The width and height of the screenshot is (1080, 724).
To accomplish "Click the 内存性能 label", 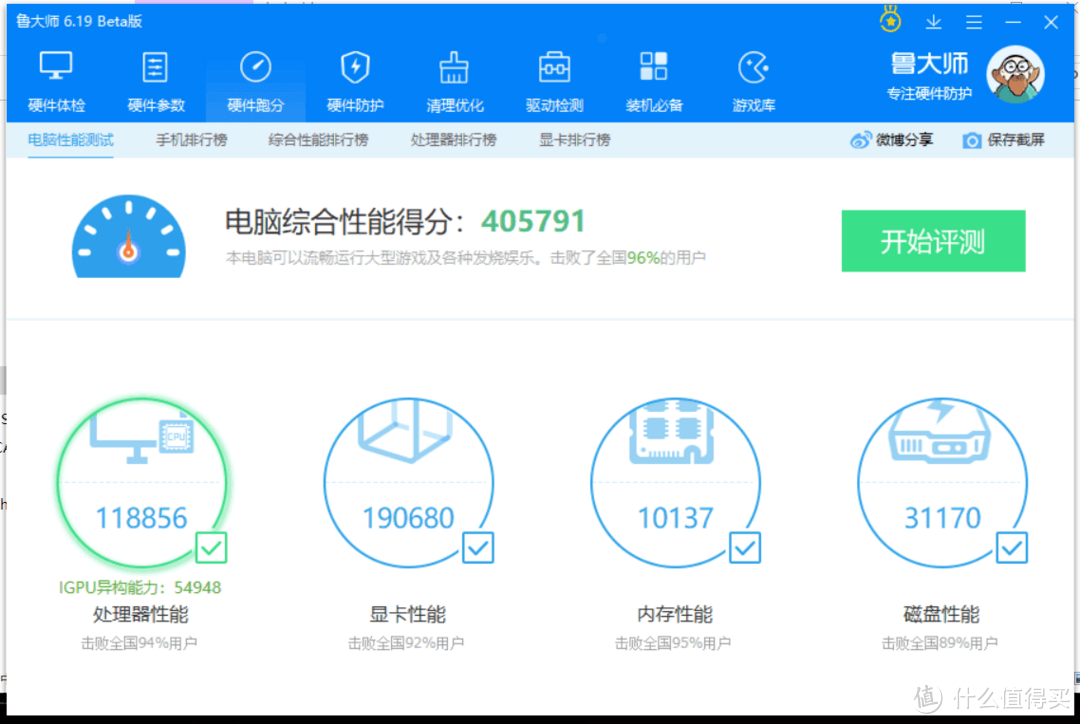I will [675, 614].
